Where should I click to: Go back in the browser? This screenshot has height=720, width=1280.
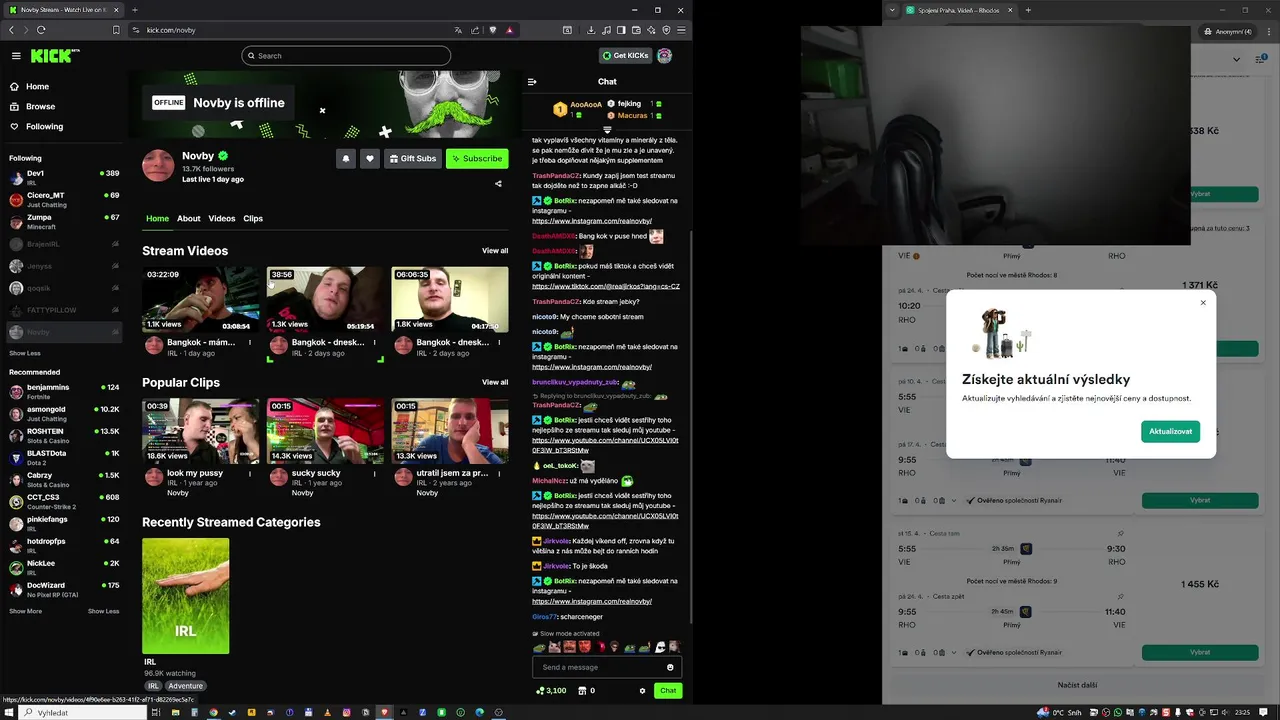click(11, 30)
